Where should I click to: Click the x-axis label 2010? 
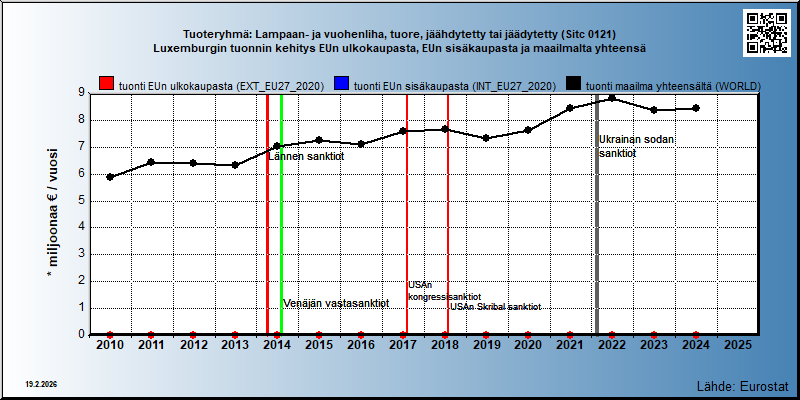pyautogui.click(x=110, y=345)
